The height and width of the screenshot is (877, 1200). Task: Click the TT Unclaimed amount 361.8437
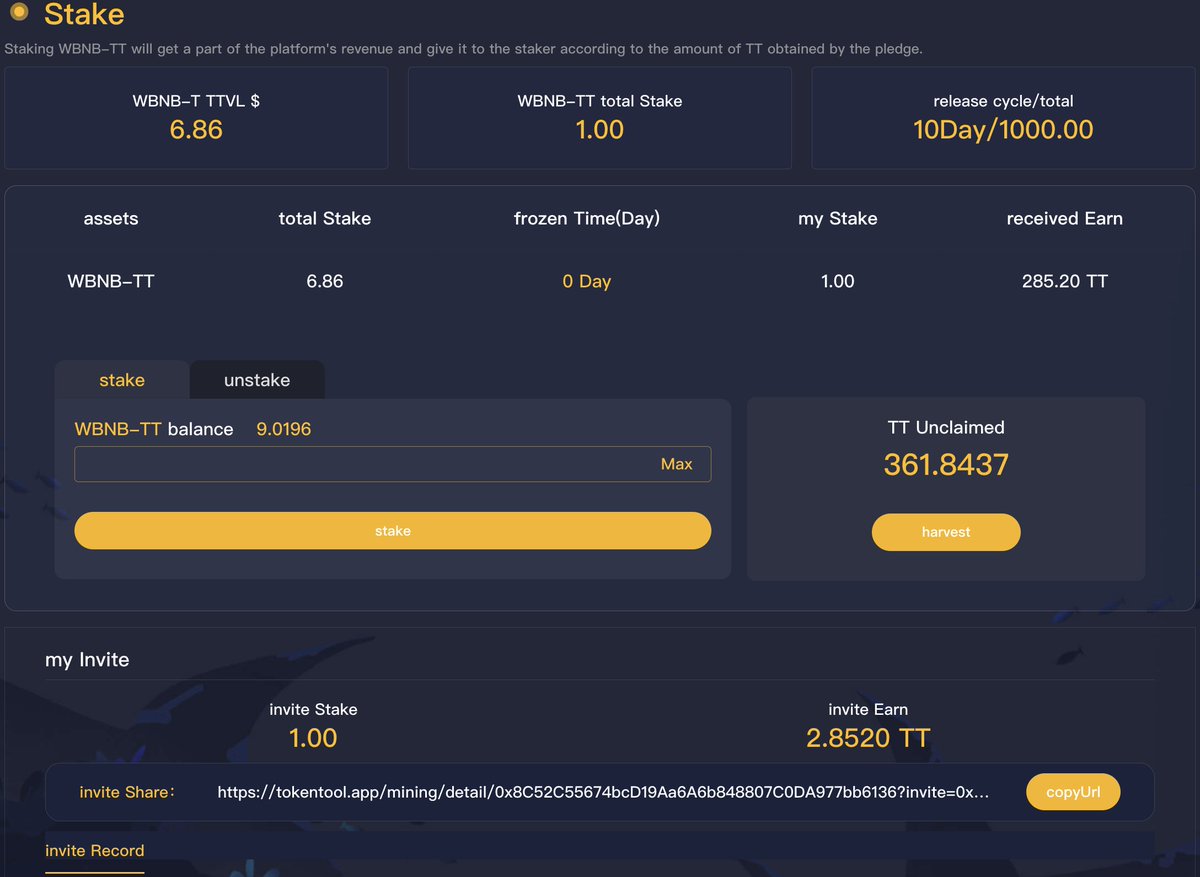click(x=946, y=465)
